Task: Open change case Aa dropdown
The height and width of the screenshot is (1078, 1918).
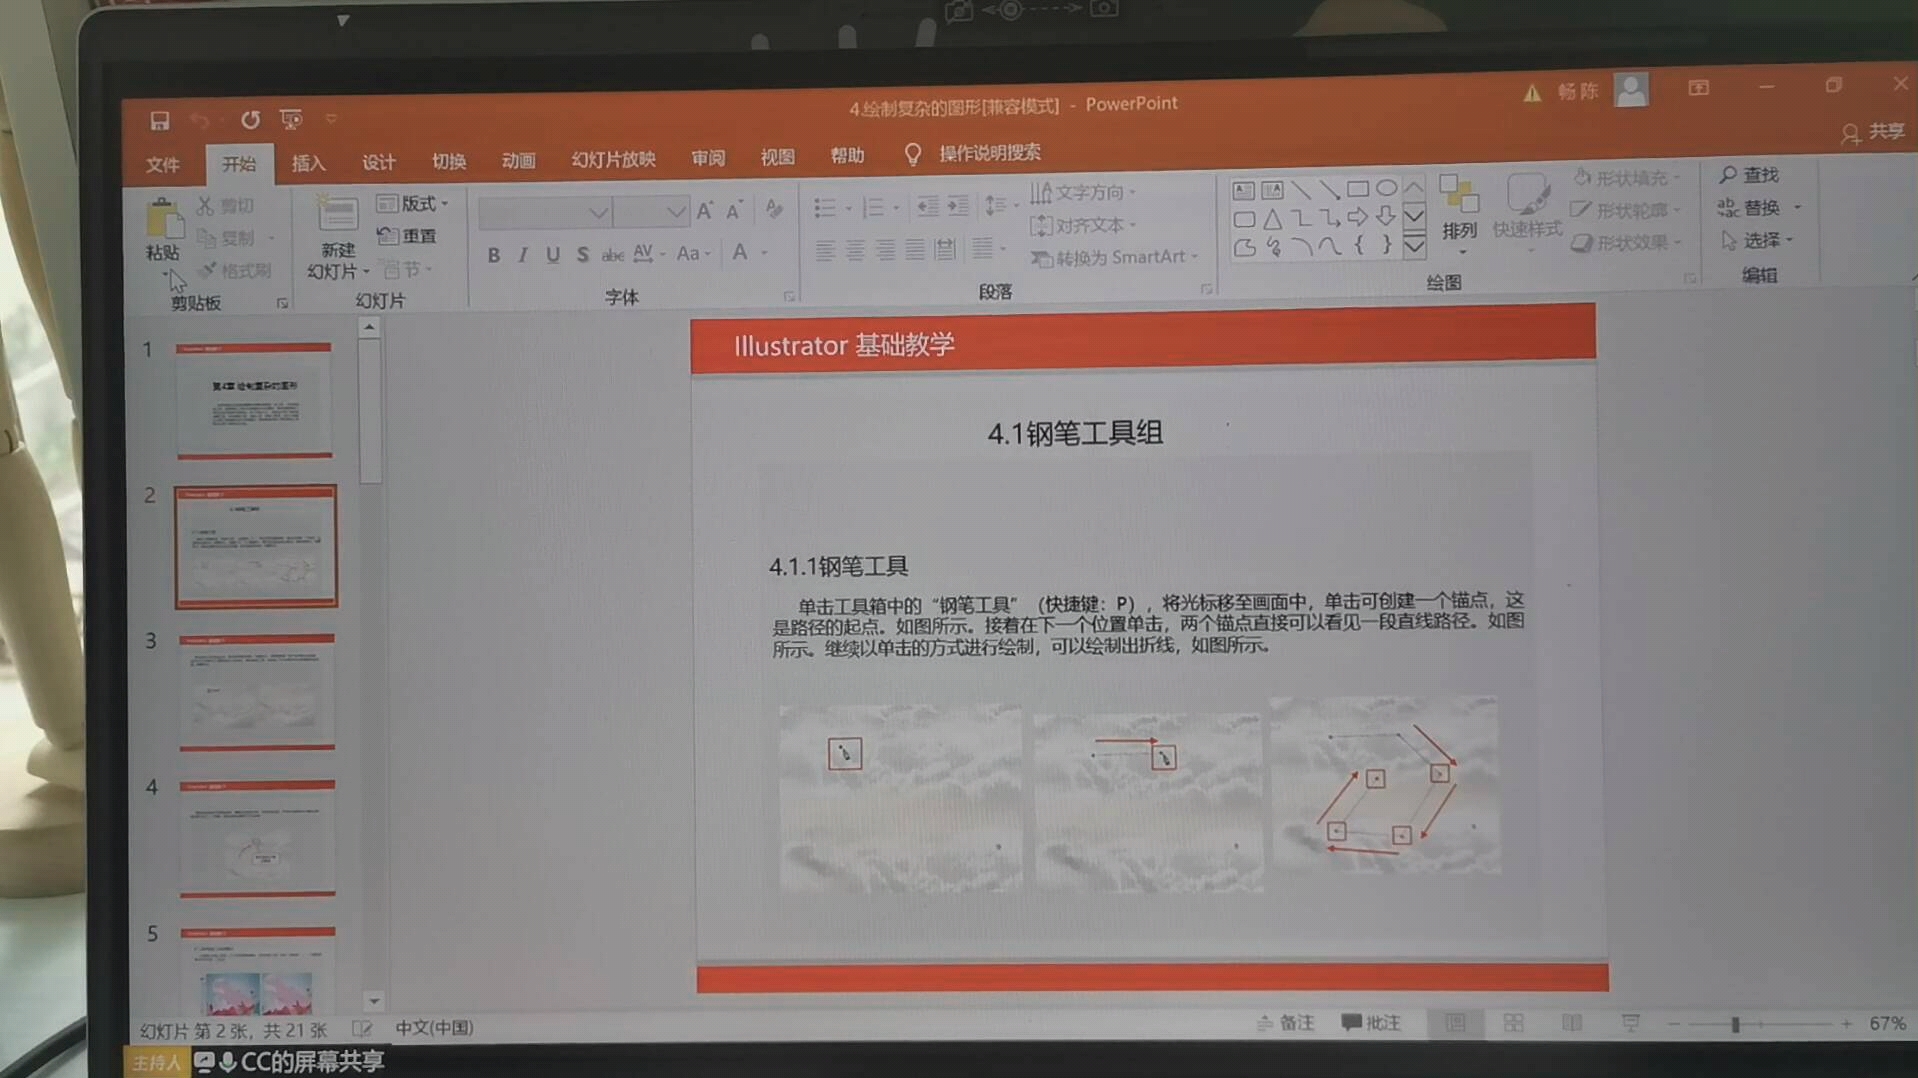Action: coord(693,254)
